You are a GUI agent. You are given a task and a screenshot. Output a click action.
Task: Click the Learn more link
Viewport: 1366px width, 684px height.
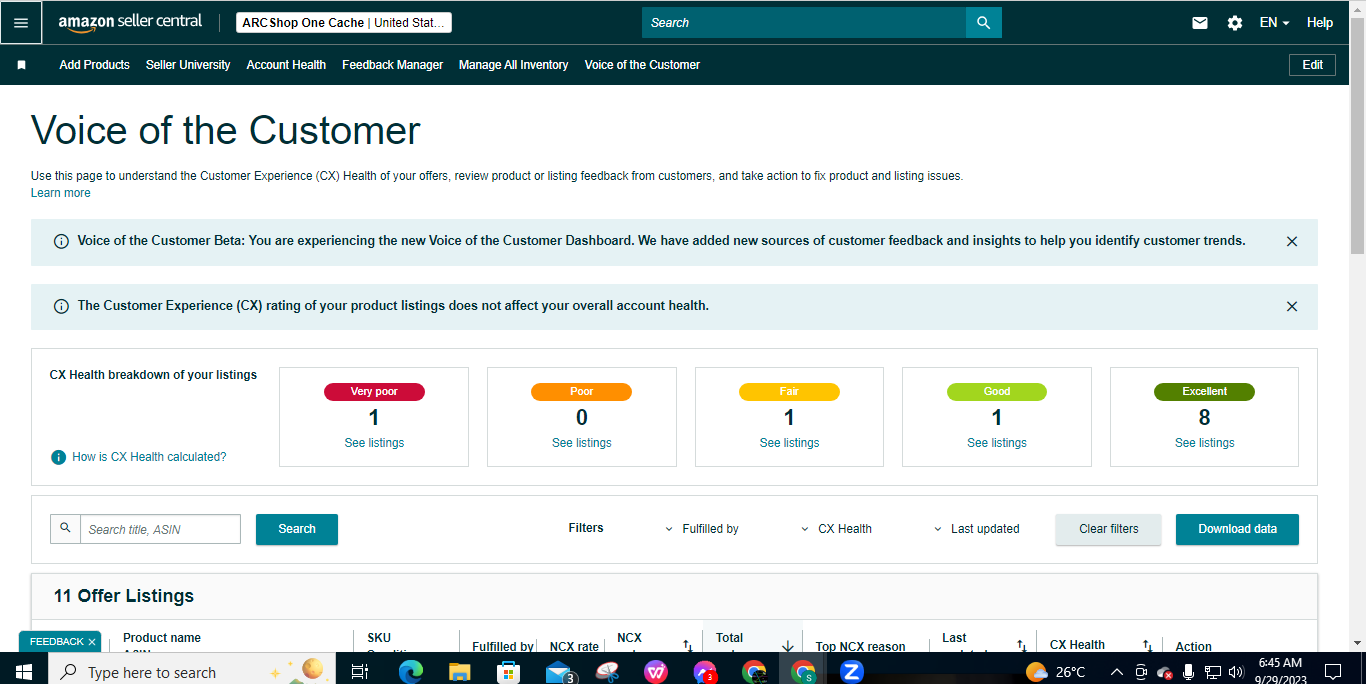click(x=60, y=193)
